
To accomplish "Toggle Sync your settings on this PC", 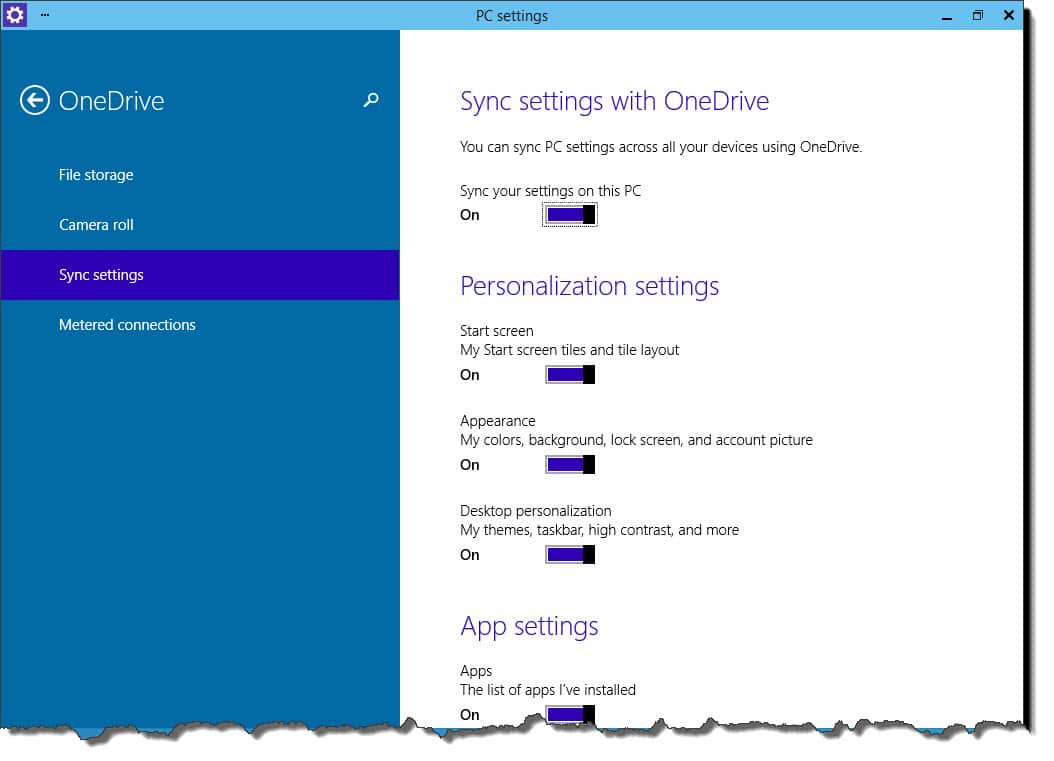I will click(570, 214).
